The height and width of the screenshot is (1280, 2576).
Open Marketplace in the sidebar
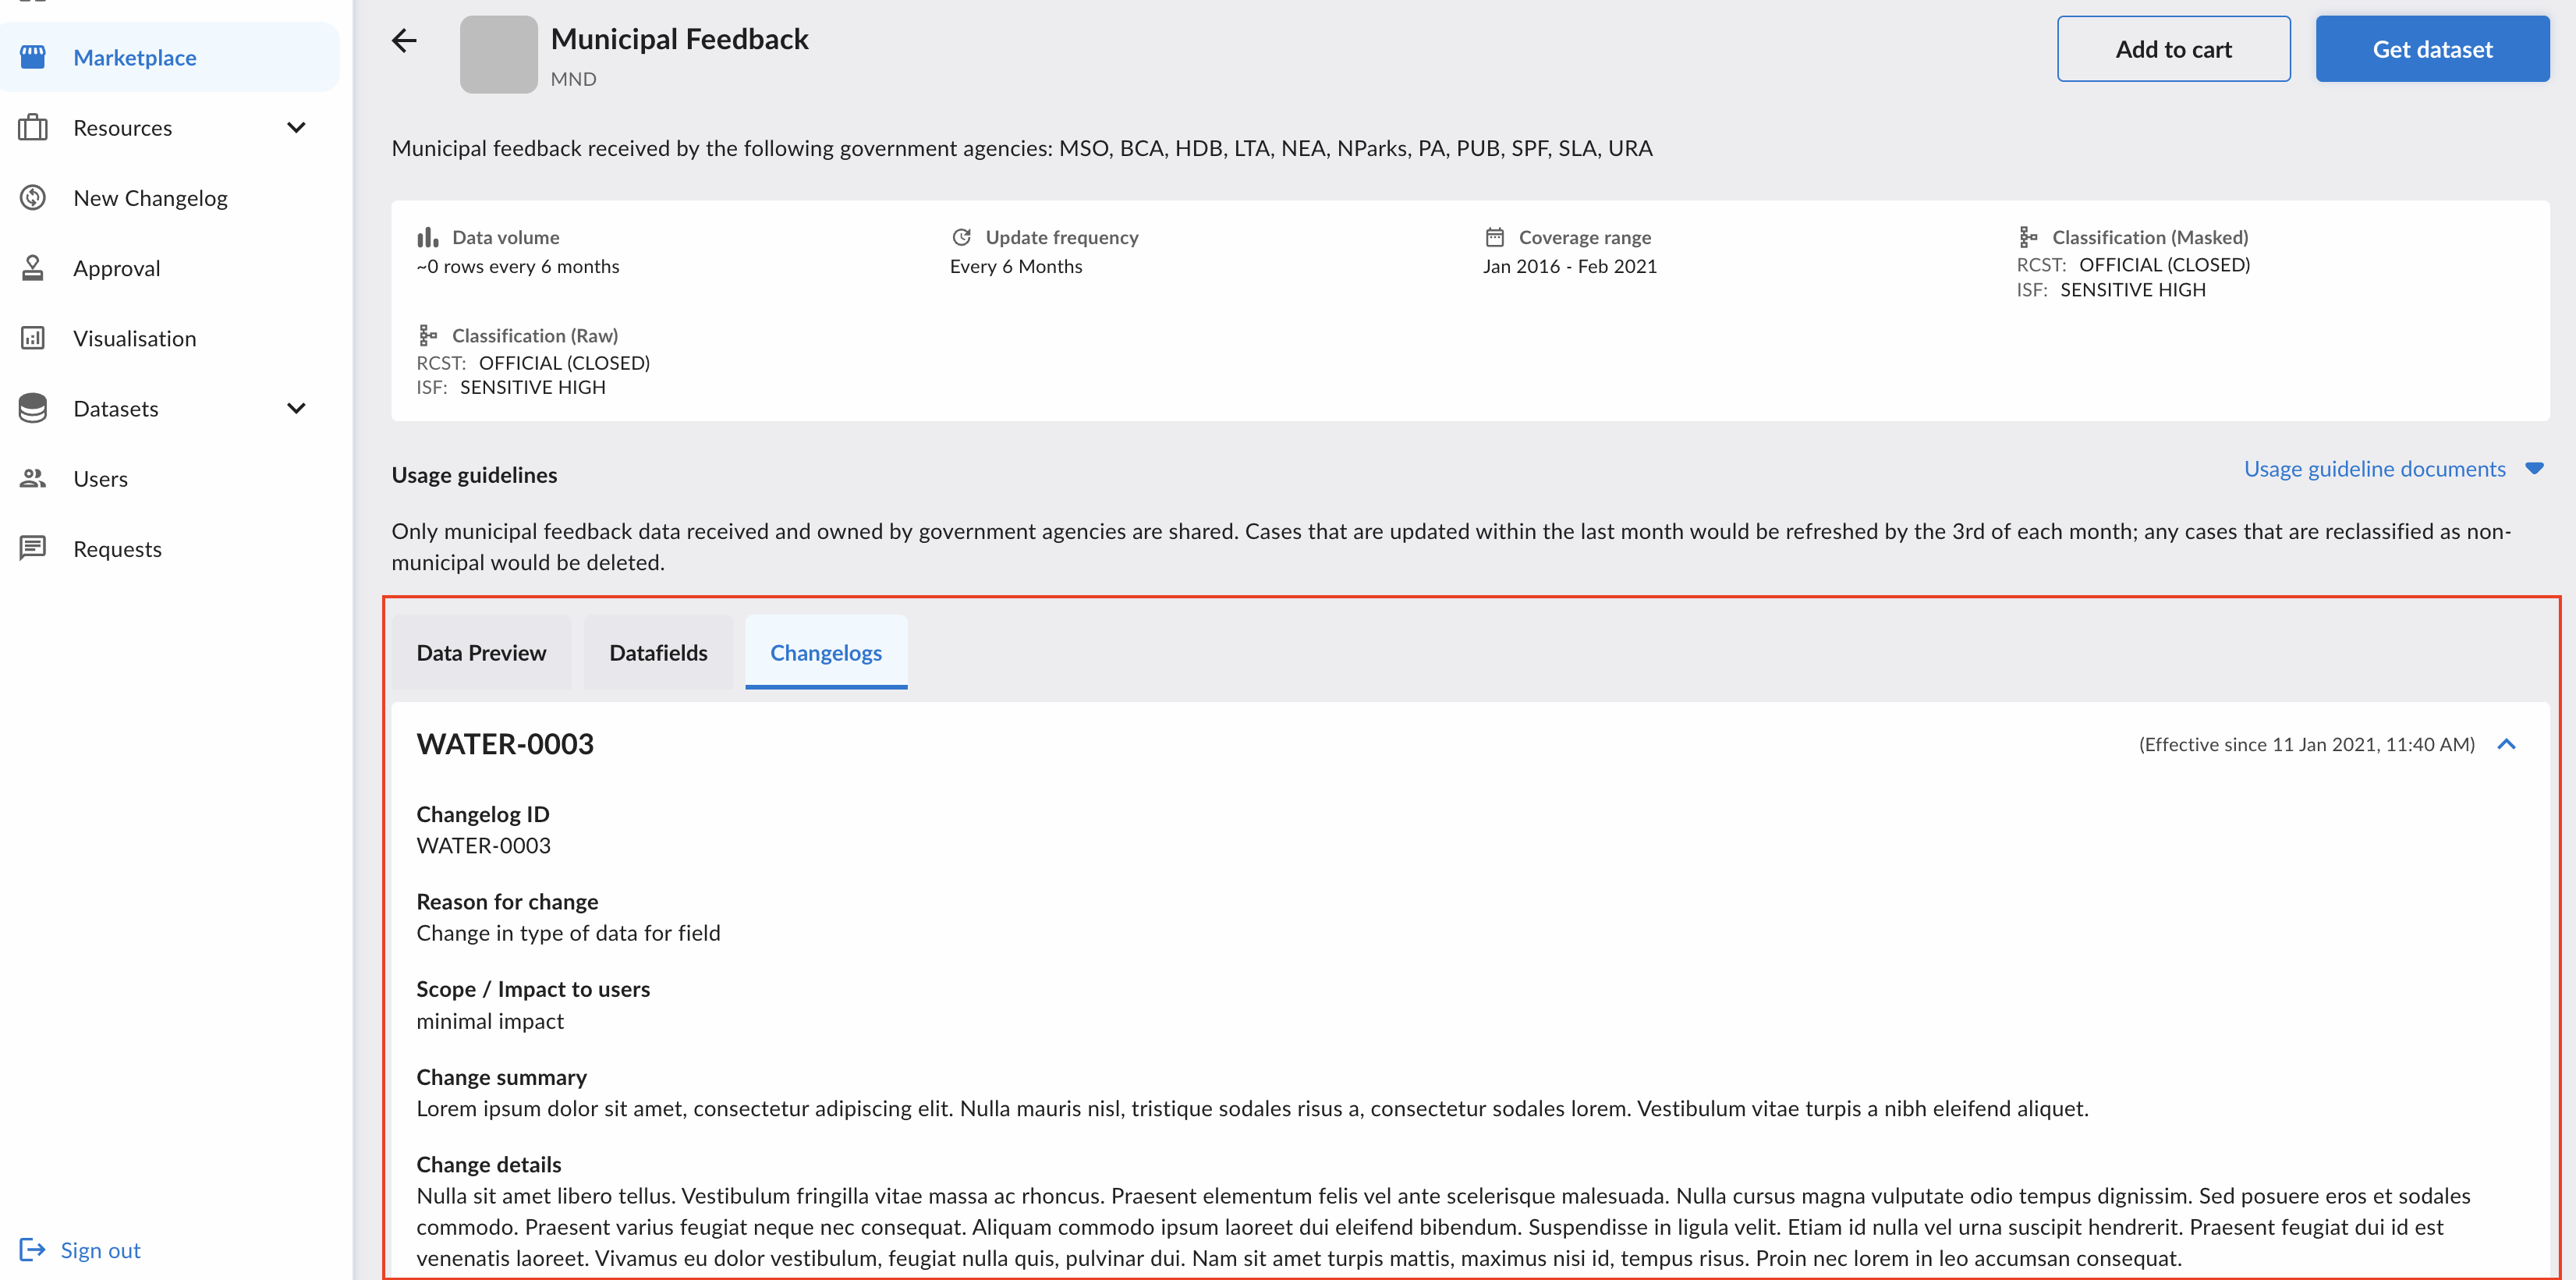[x=170, y=57]
